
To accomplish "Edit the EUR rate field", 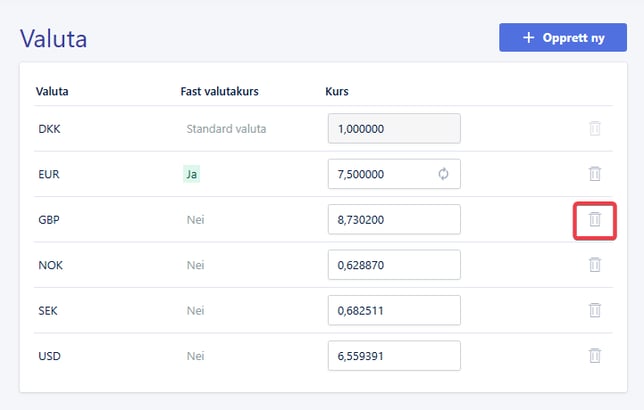I will pyautogui.click(x=380, y=174).
